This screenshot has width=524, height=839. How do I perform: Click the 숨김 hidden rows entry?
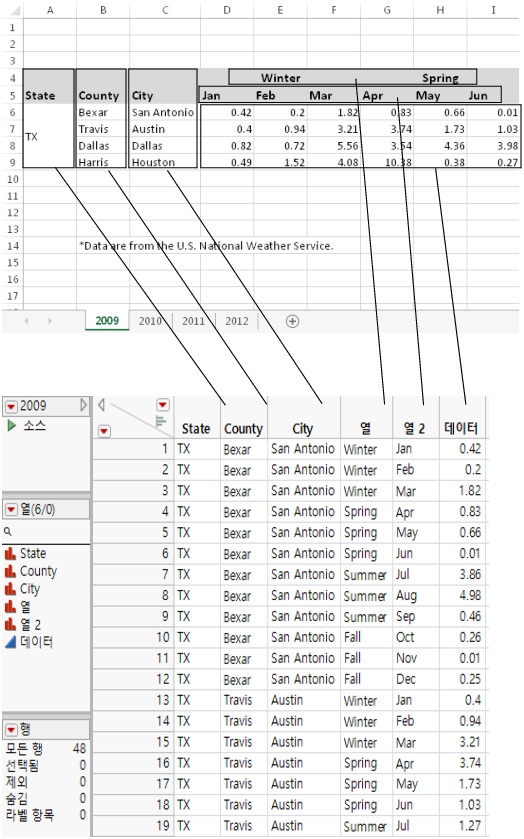click(45, 798)
